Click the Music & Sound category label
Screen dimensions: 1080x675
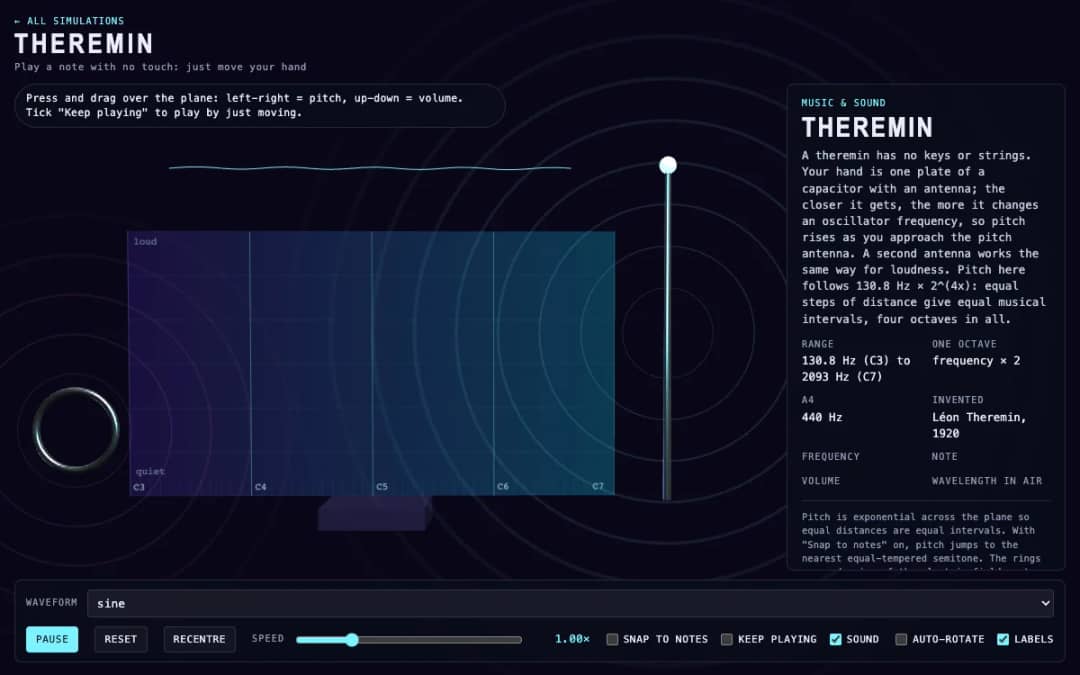(843, 103)
